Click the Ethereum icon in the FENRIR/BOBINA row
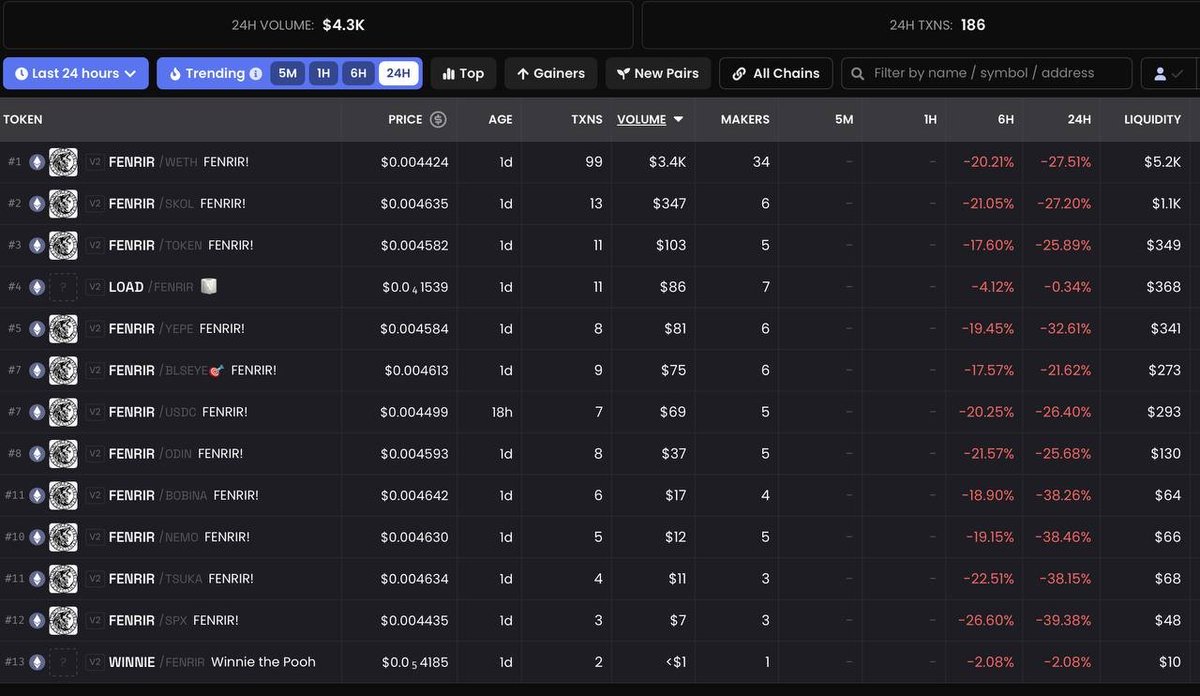The height and width of the screenshot is (696, 1200). tap(37, 495)
